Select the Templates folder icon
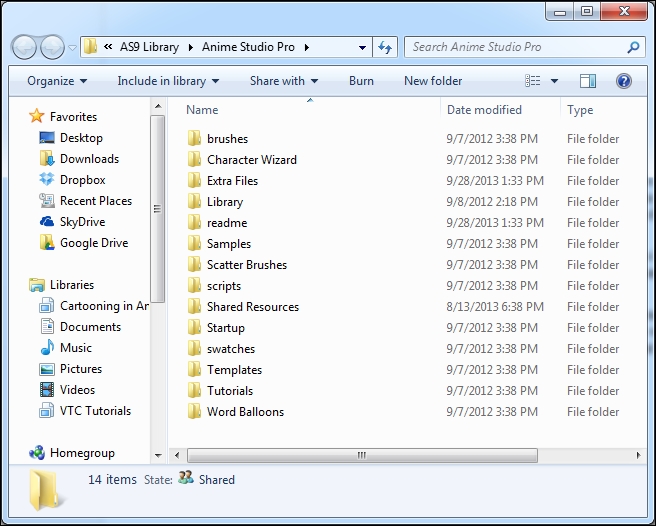656x526 pixels. tap(194, 369)
